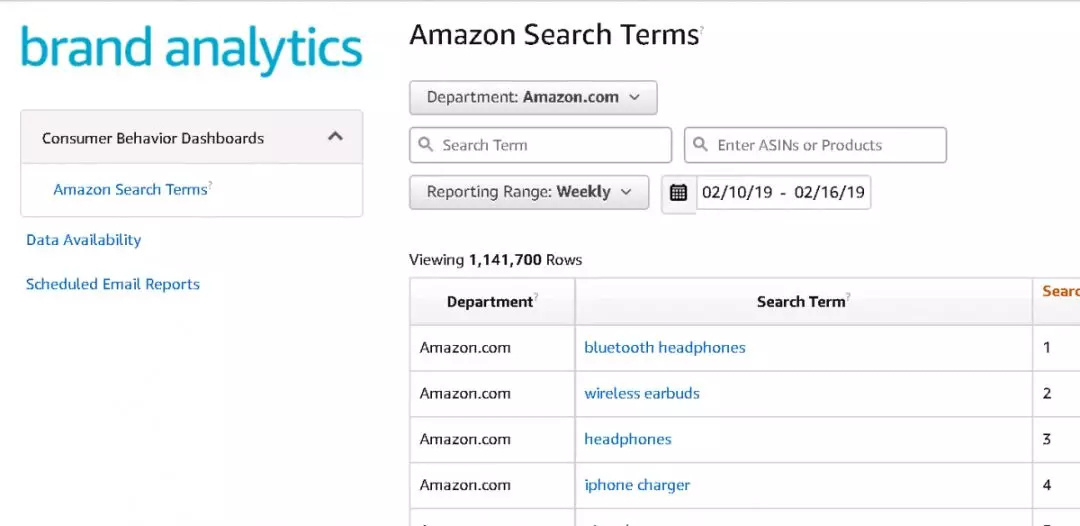Click the Department column header
Image resolution: width=1080 pixels, height=526 pixels.
click(490, 302)
